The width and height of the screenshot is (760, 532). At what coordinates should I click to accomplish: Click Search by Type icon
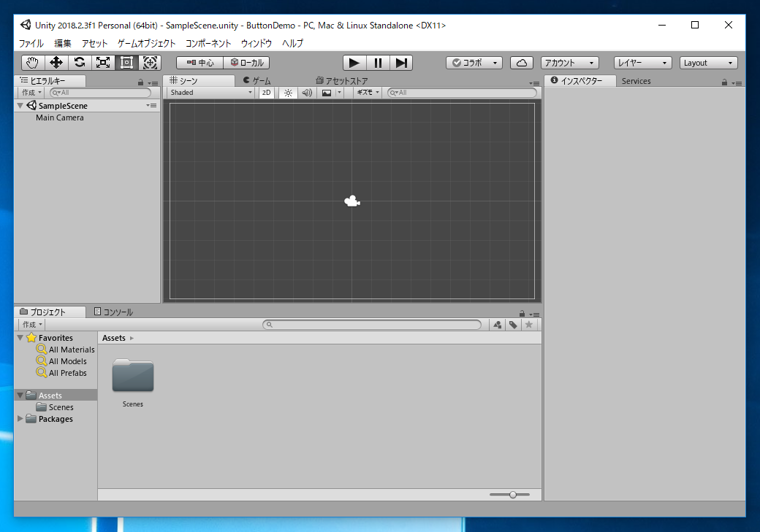[x=497, y=325]
